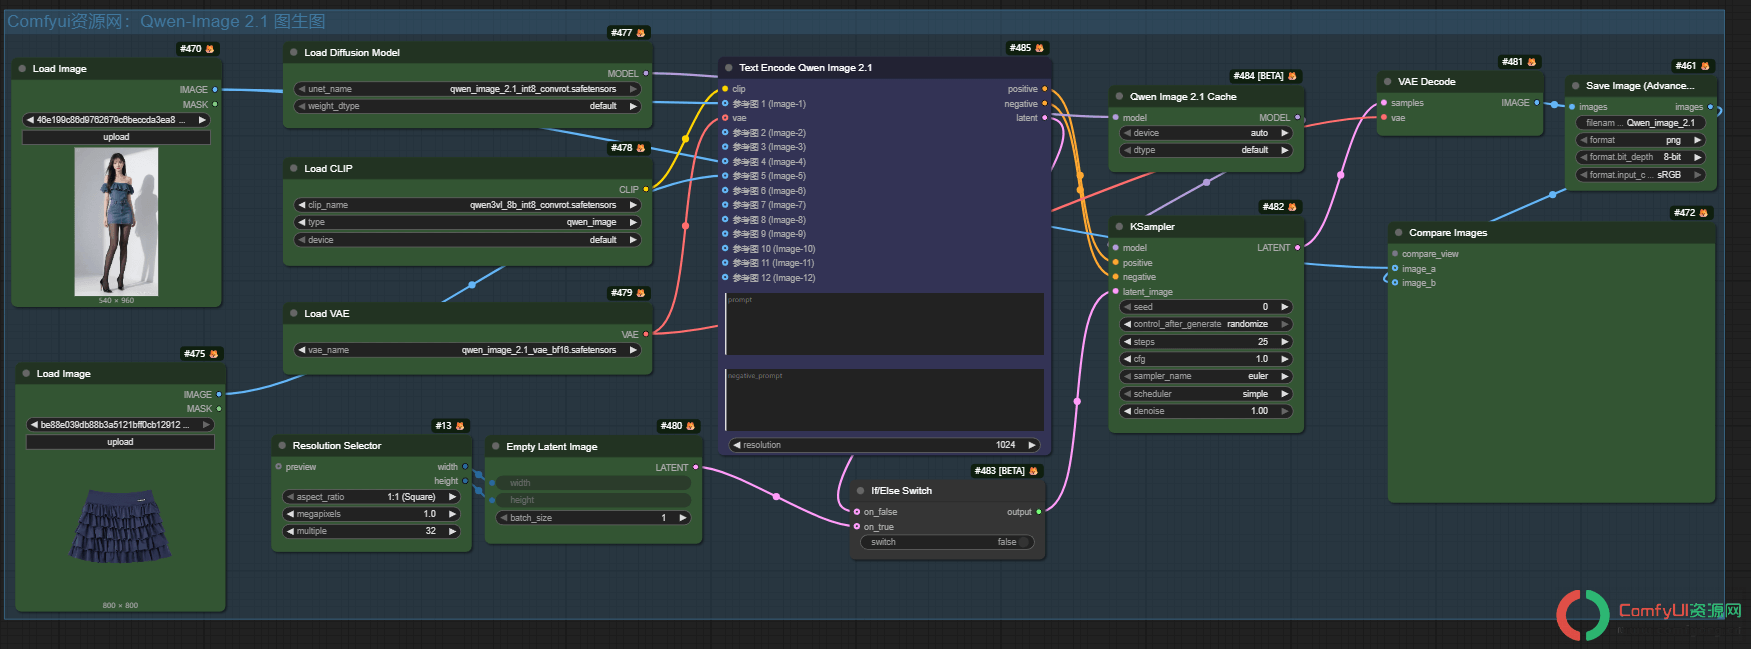Screen dimensions: 1751x649
Task: Collapse the KSampler node via its title dot
Action: point(1119,227)
